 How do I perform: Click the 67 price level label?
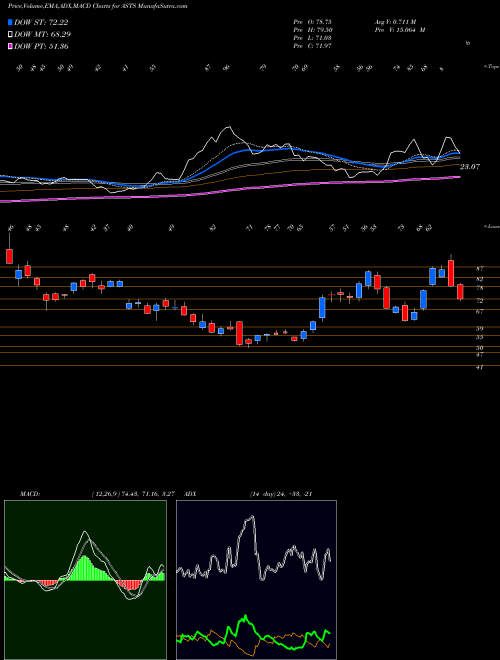pyautogui.click(x=479, y=311)
